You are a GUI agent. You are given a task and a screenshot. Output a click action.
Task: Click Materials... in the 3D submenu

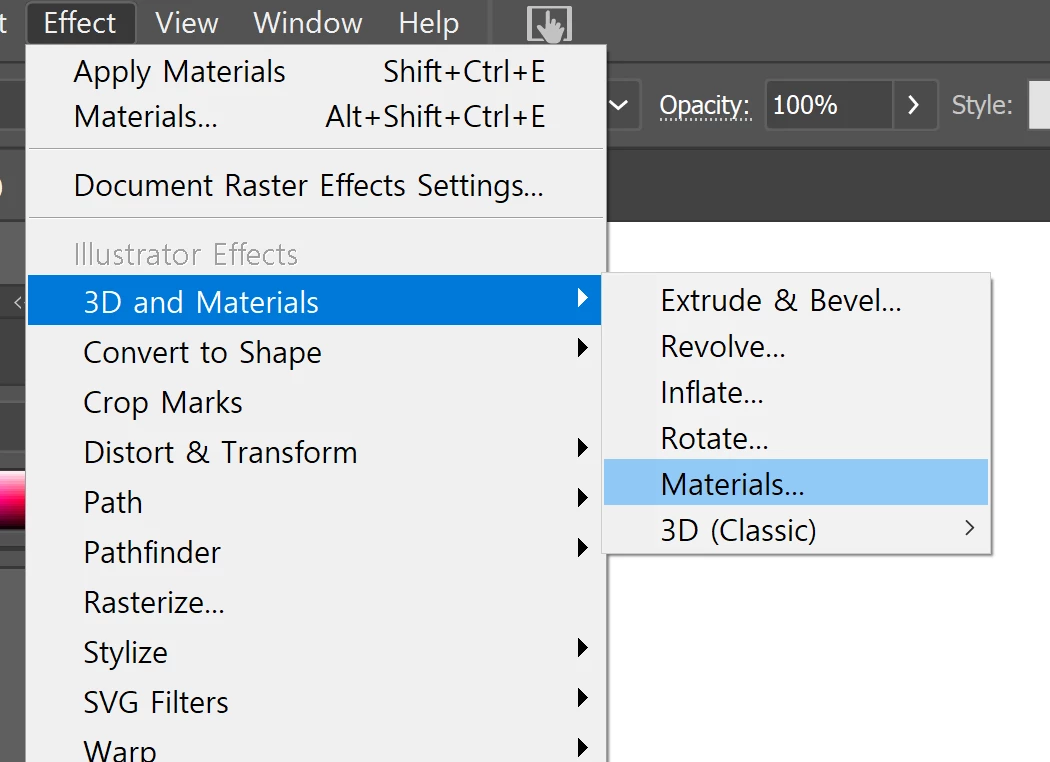796,482
